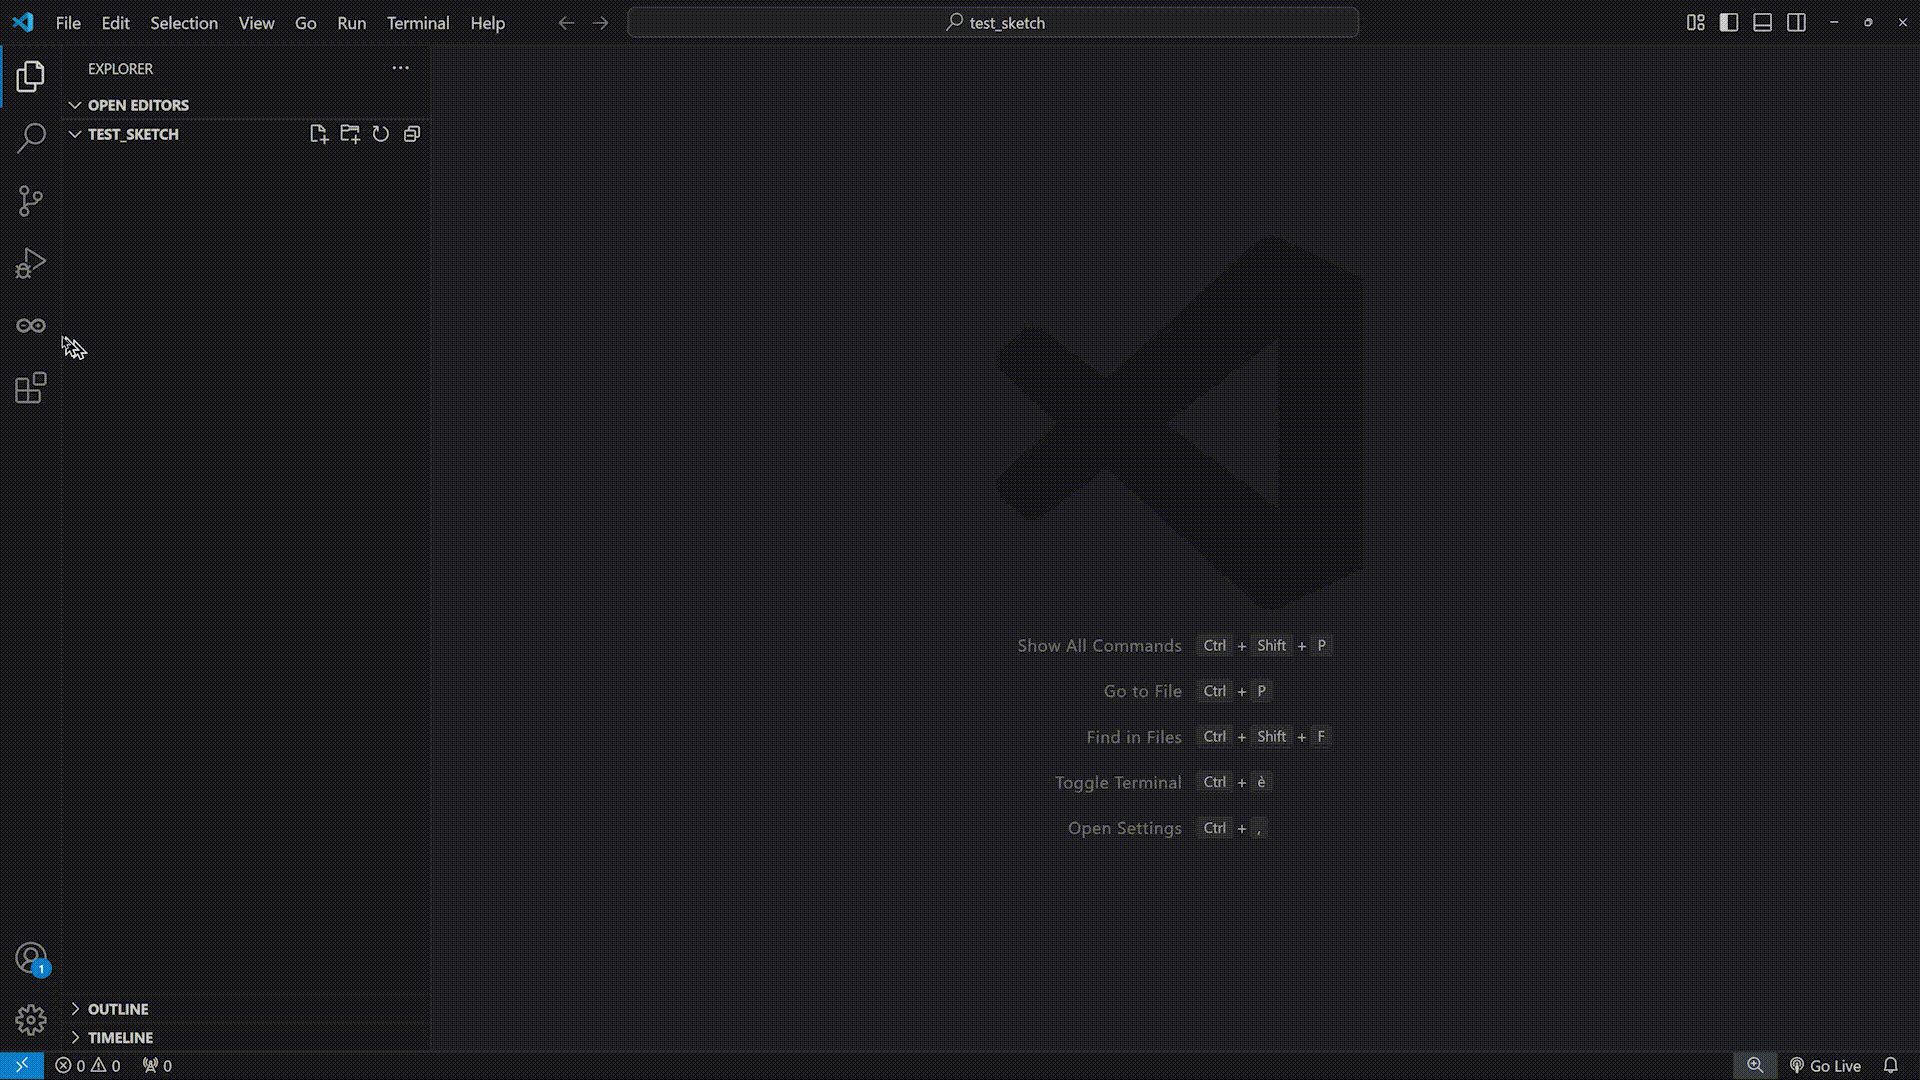Refresh the explorer file tree
This screenshot has height=1080, width=1920.
(x=380, y=134)
